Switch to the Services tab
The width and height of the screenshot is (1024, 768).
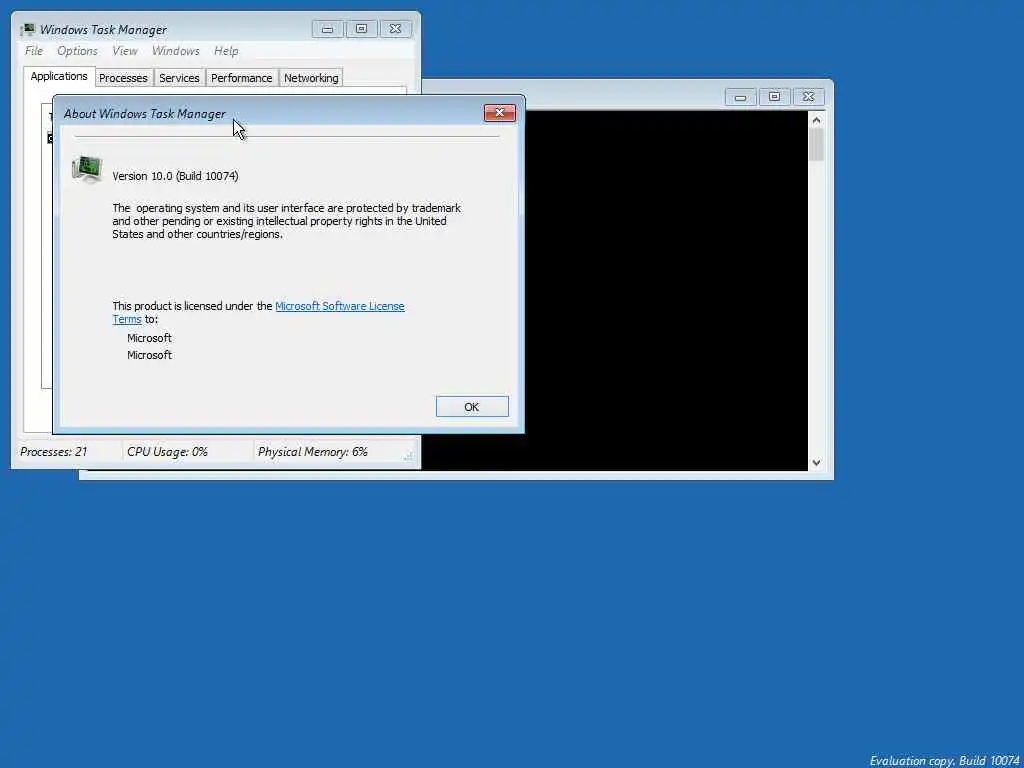(179, 78)
